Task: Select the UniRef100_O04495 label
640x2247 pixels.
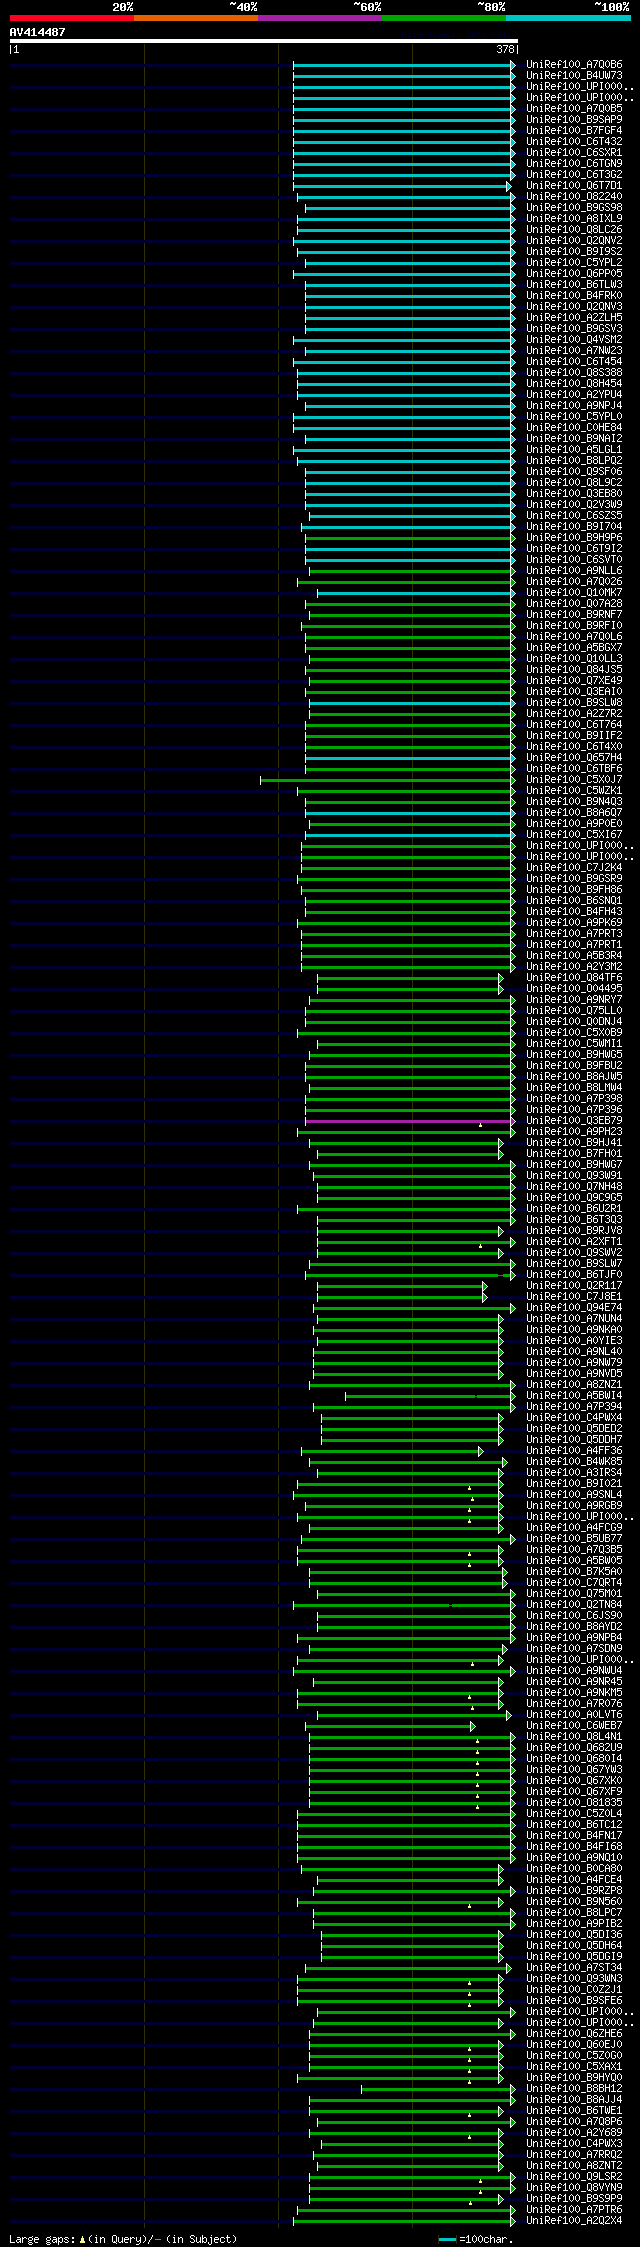Action: [x=574, y=989]
